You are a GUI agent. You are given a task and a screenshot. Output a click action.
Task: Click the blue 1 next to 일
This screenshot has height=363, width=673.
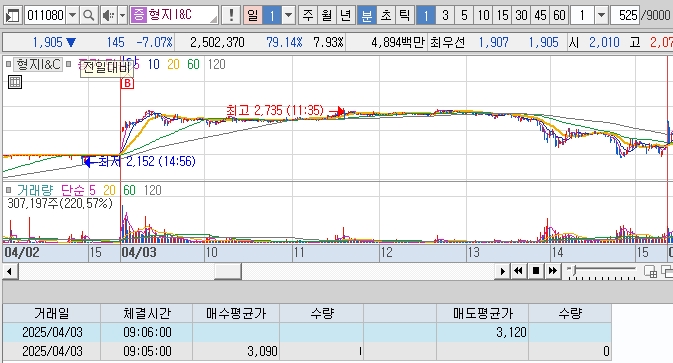pos(272,15)
